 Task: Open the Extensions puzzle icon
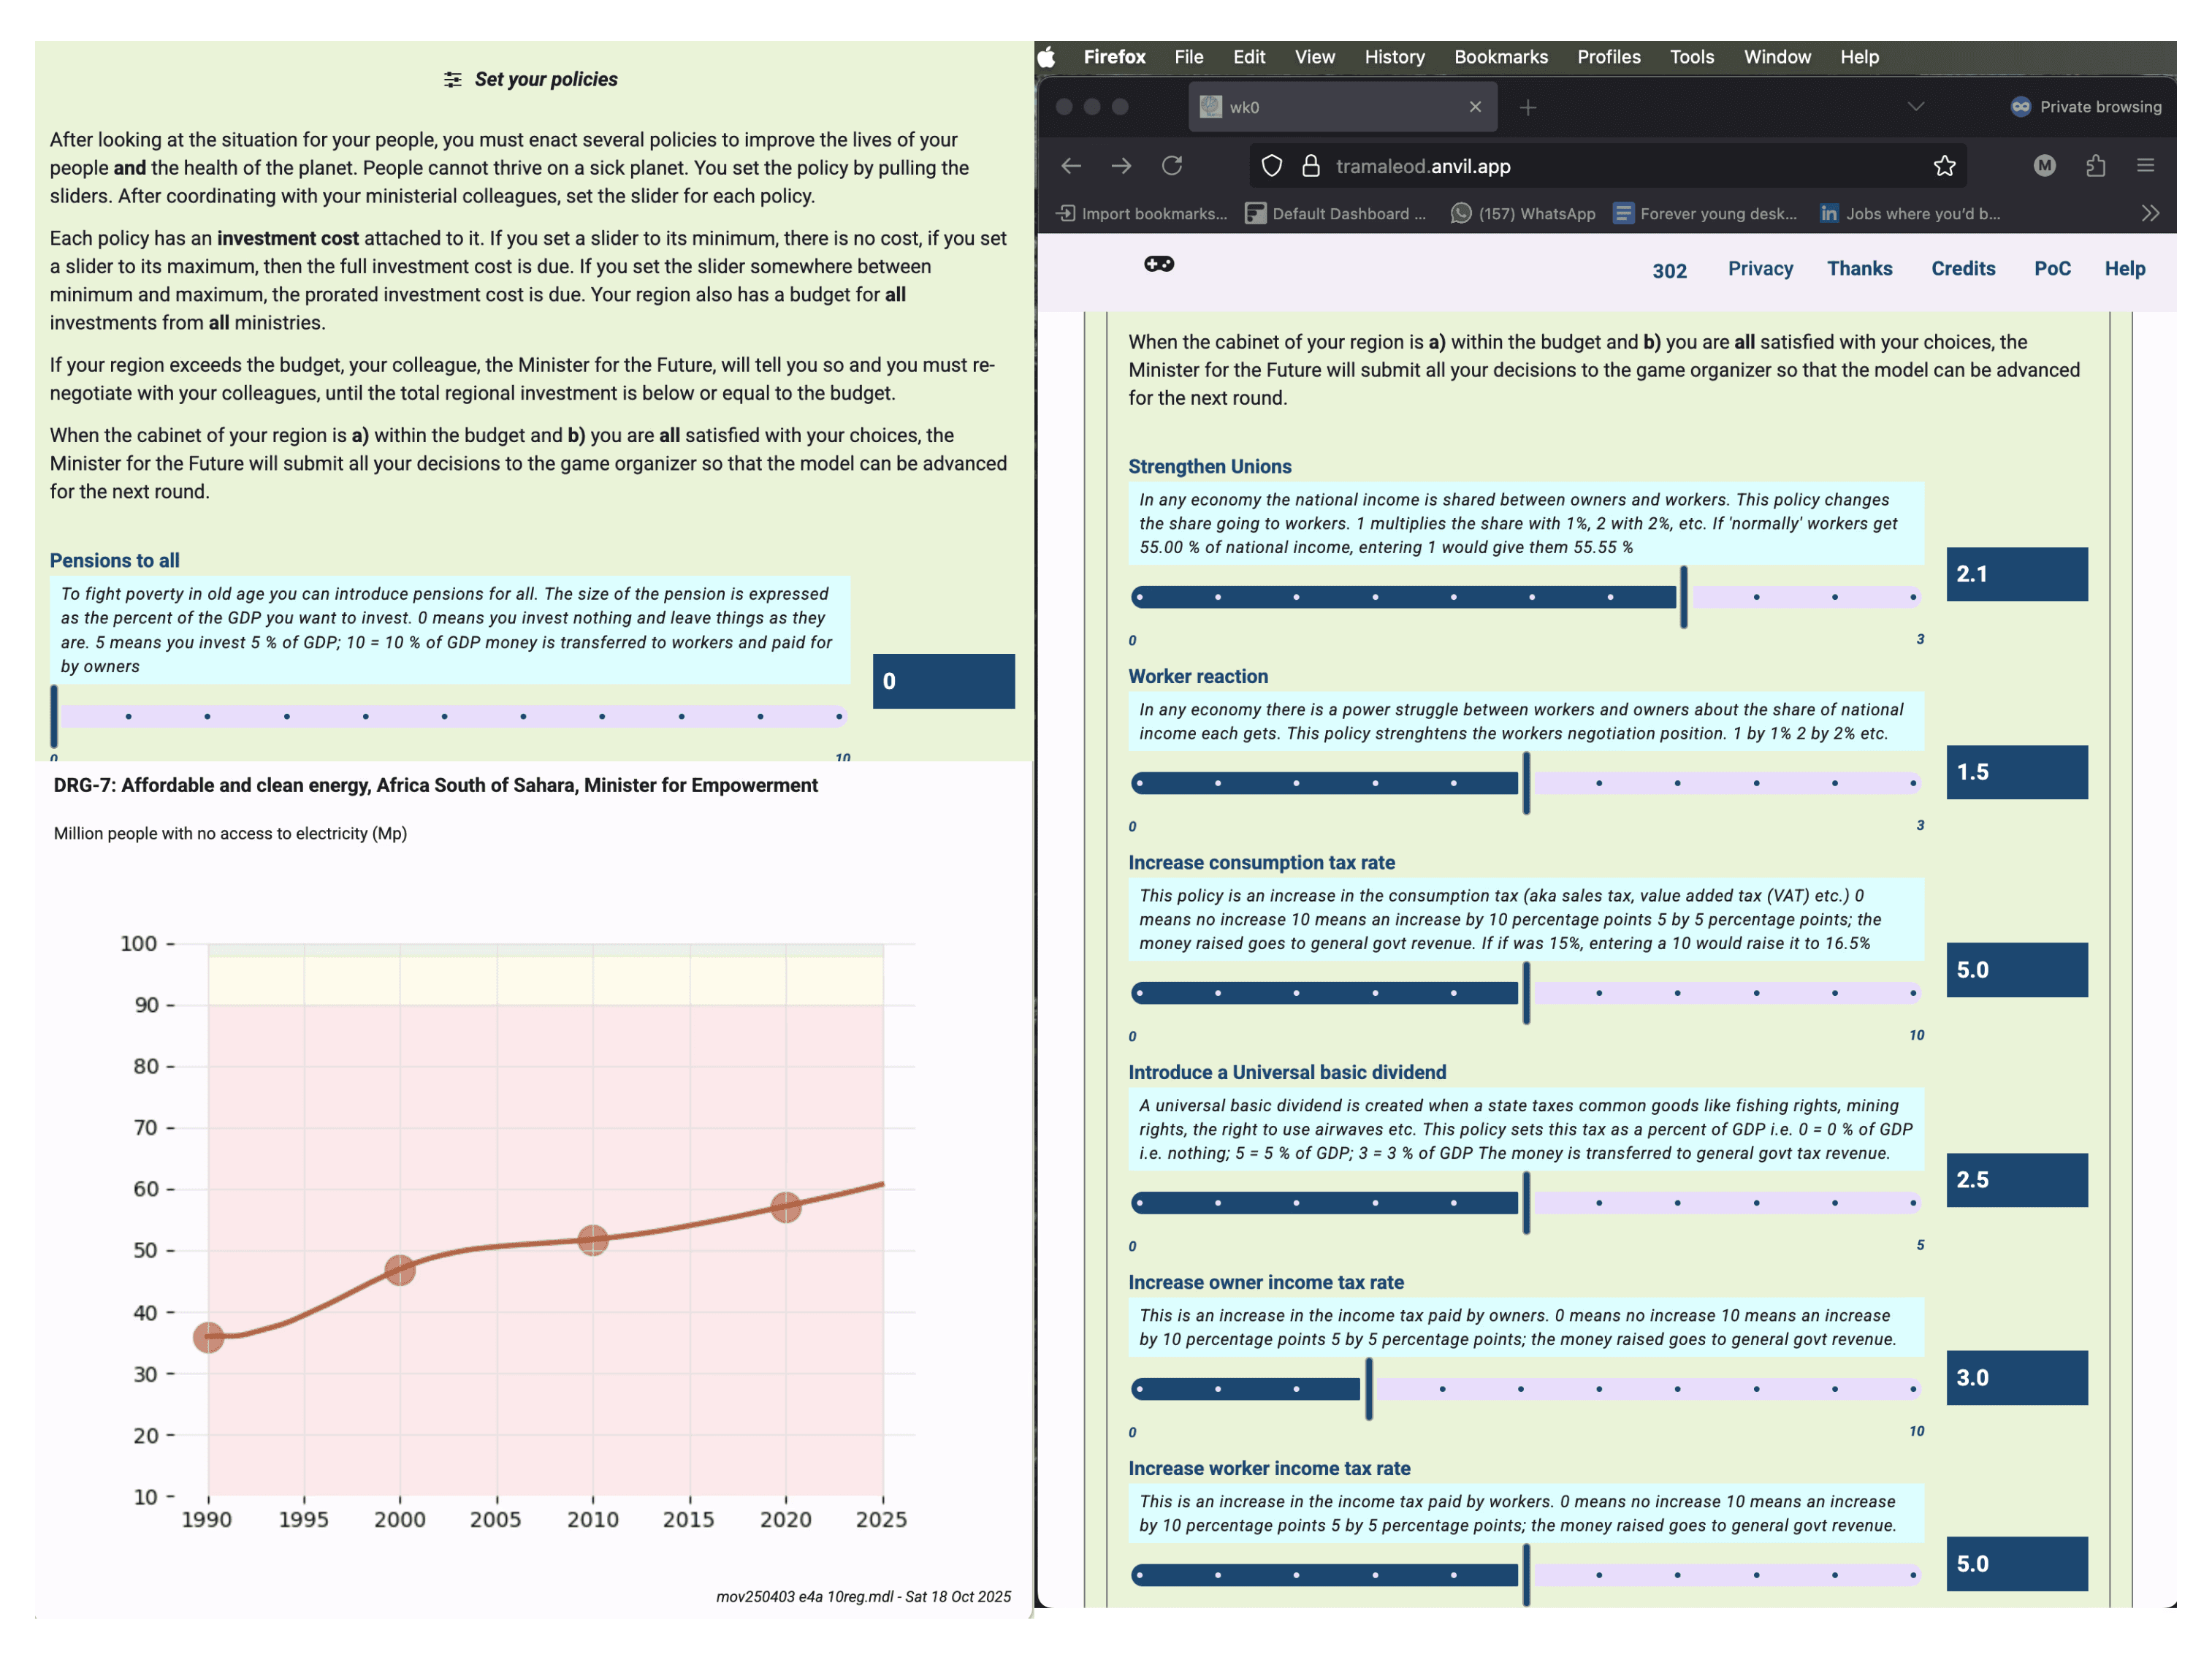[2096, 166]
